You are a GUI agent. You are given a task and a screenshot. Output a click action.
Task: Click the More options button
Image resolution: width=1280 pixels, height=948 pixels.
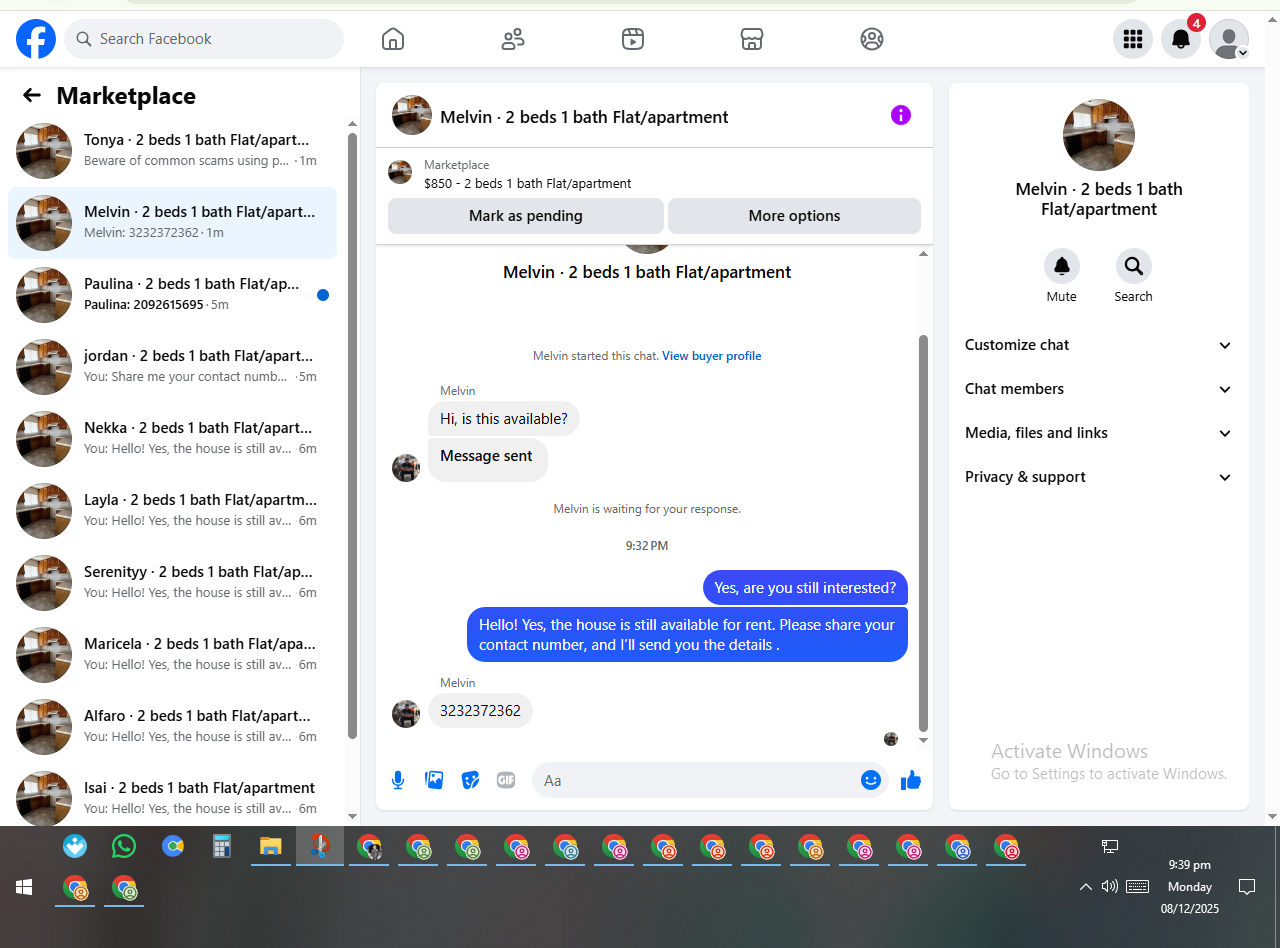coord(795,216)
